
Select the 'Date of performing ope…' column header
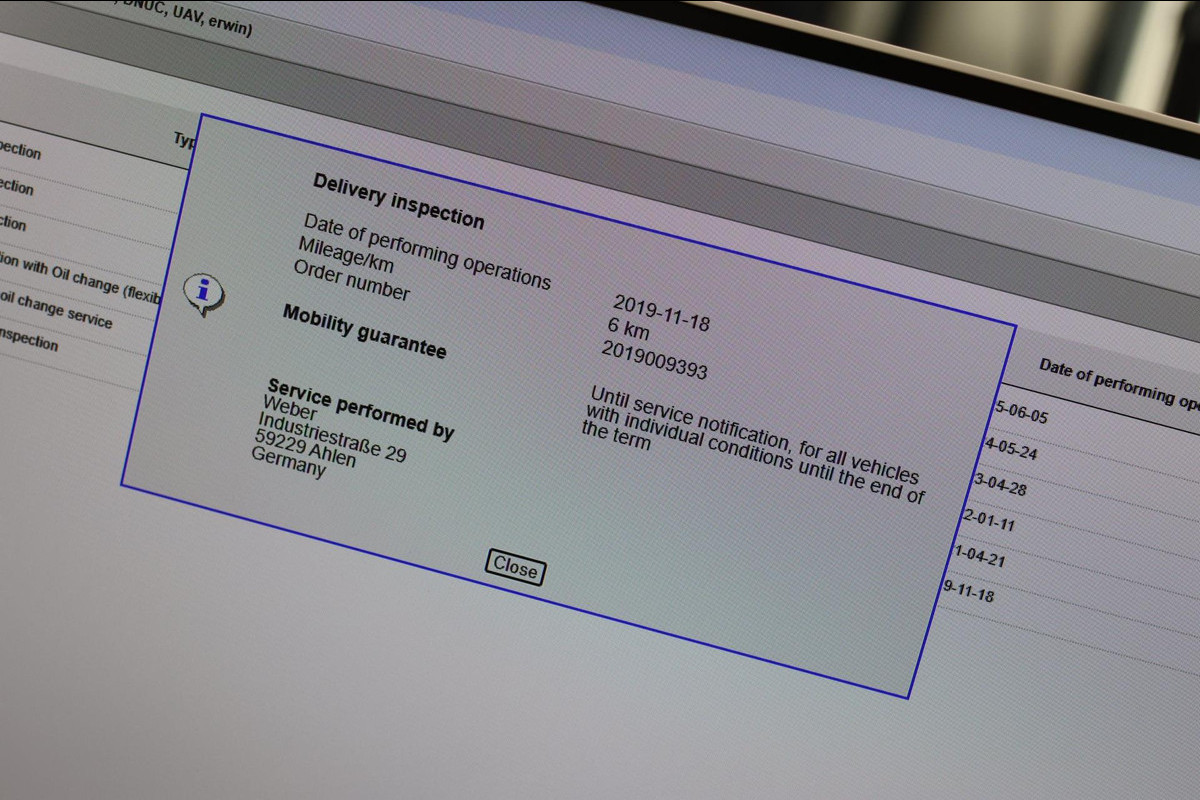pos(1119,384)
